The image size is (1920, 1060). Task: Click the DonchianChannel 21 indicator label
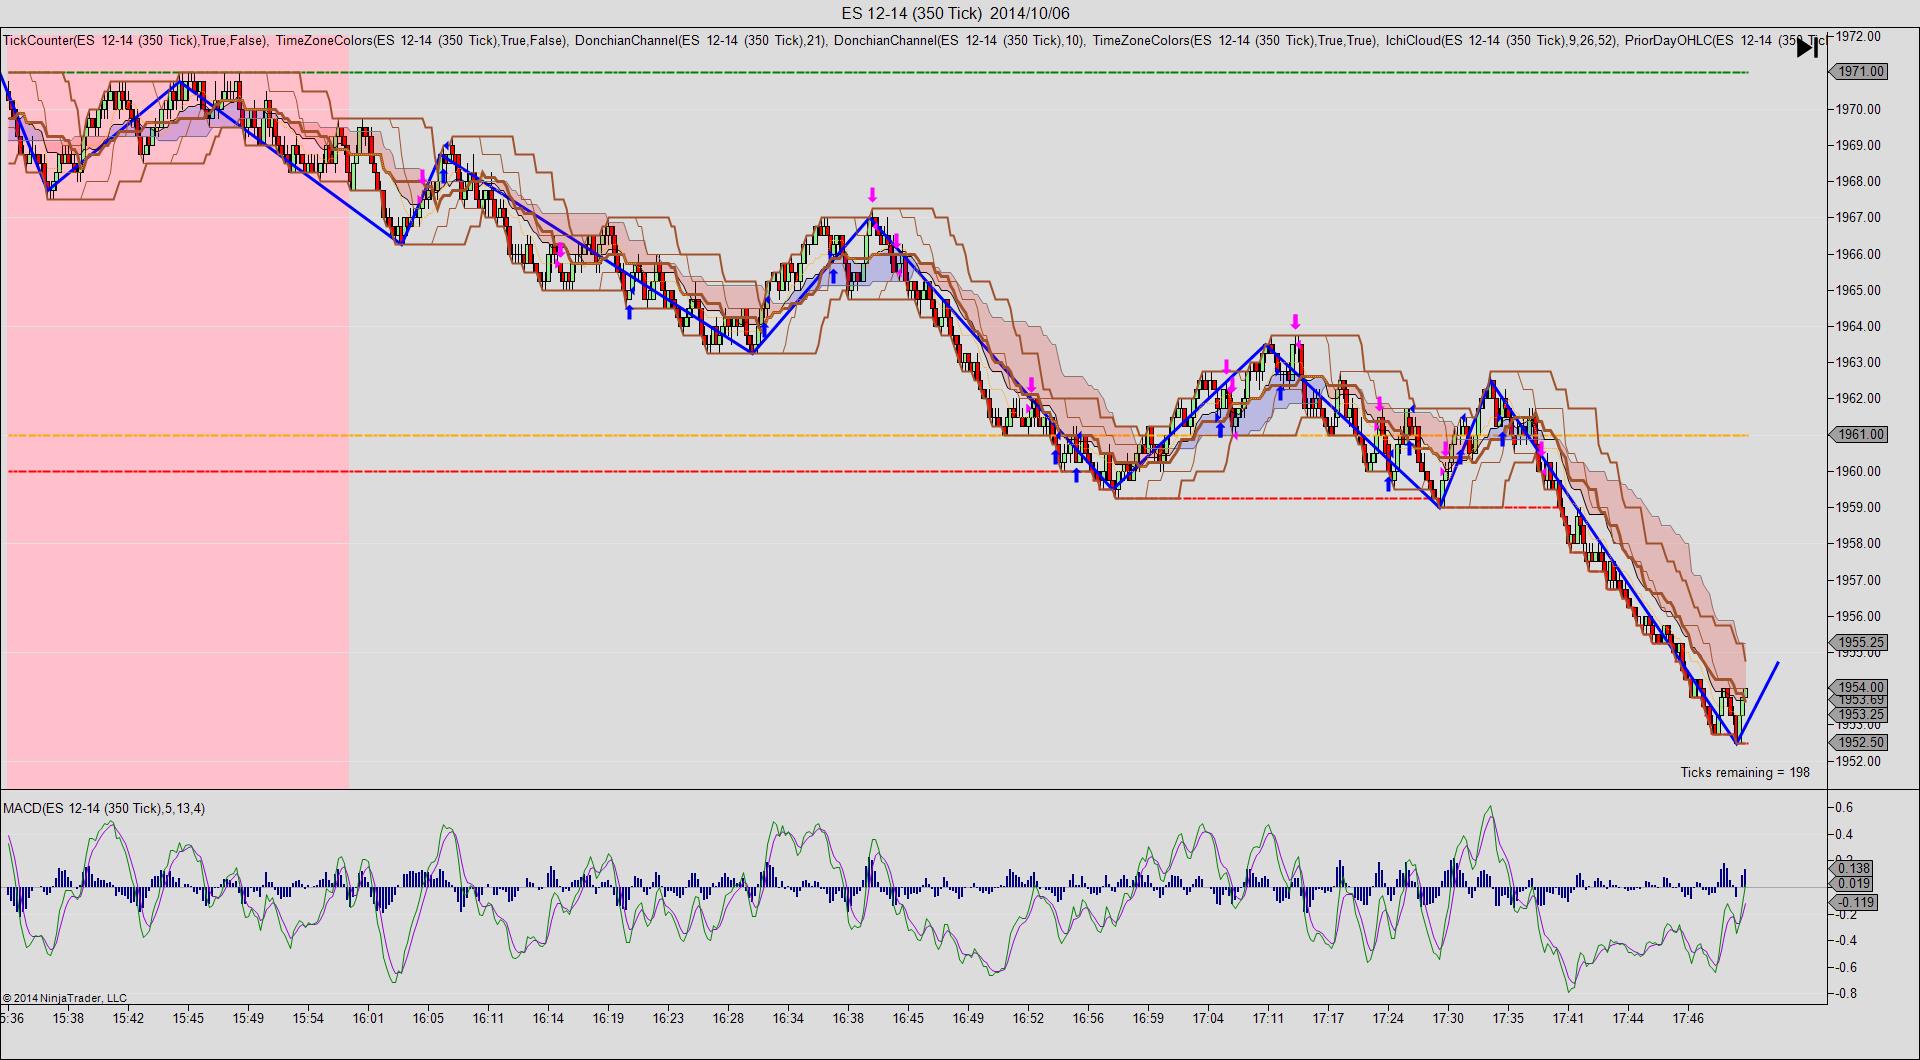(700, 40)
